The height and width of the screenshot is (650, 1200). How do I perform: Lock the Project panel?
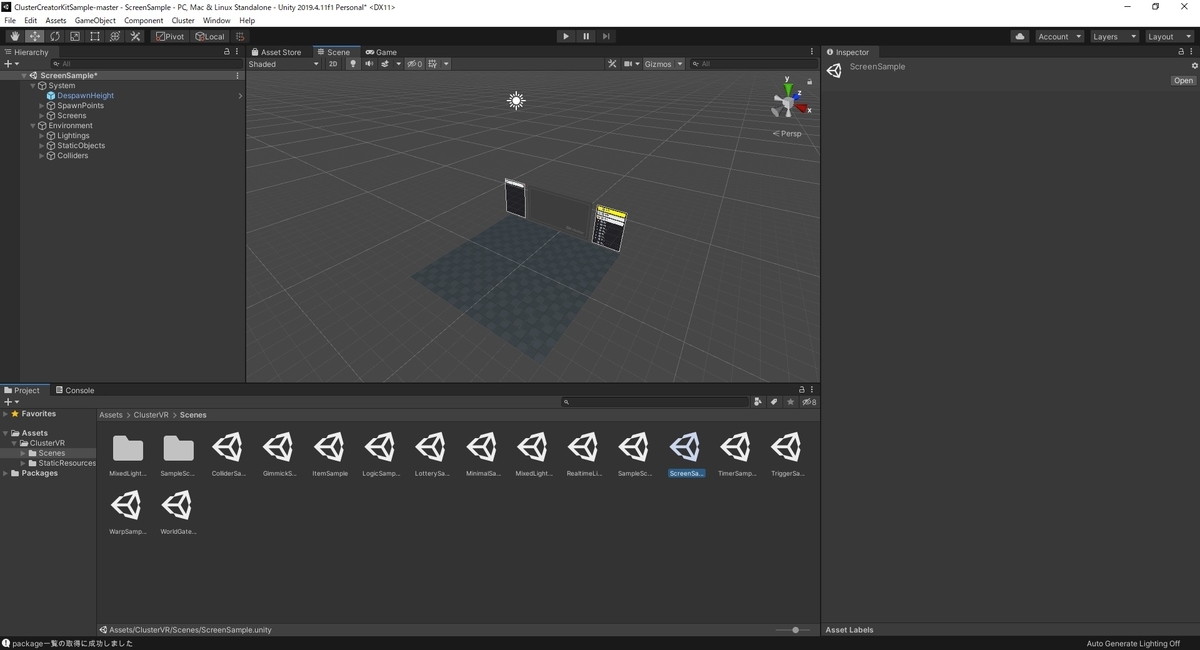coord(802,390)
